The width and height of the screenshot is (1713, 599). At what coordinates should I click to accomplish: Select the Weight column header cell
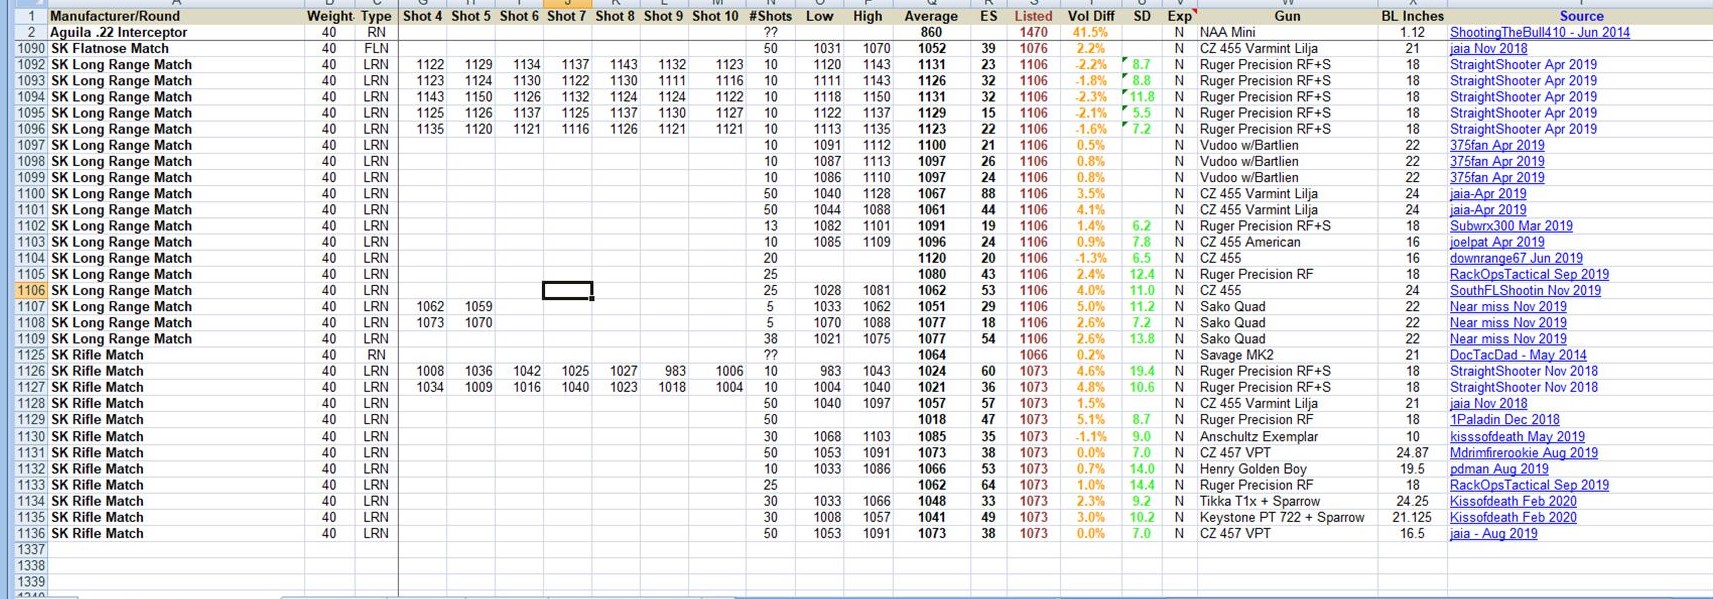330,16
